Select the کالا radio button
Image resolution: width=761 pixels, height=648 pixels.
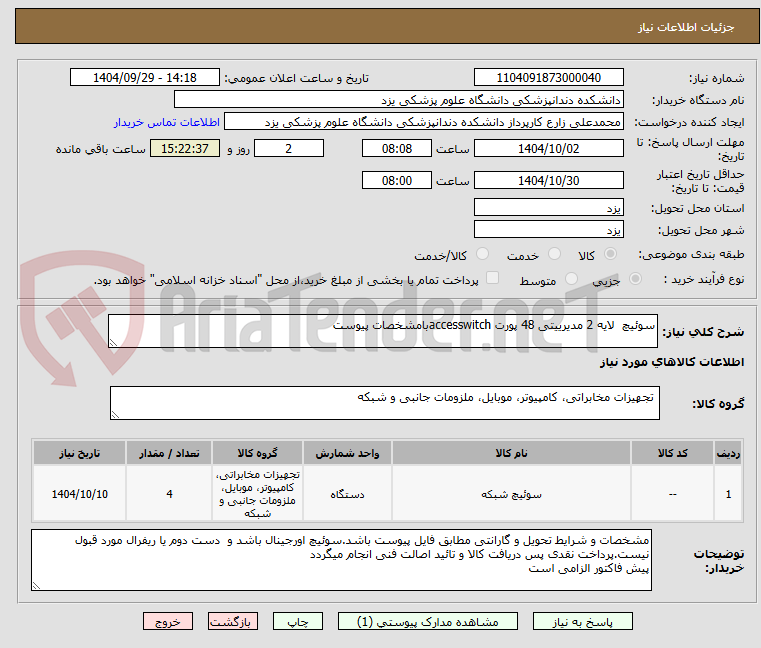(x=610, y=254)
